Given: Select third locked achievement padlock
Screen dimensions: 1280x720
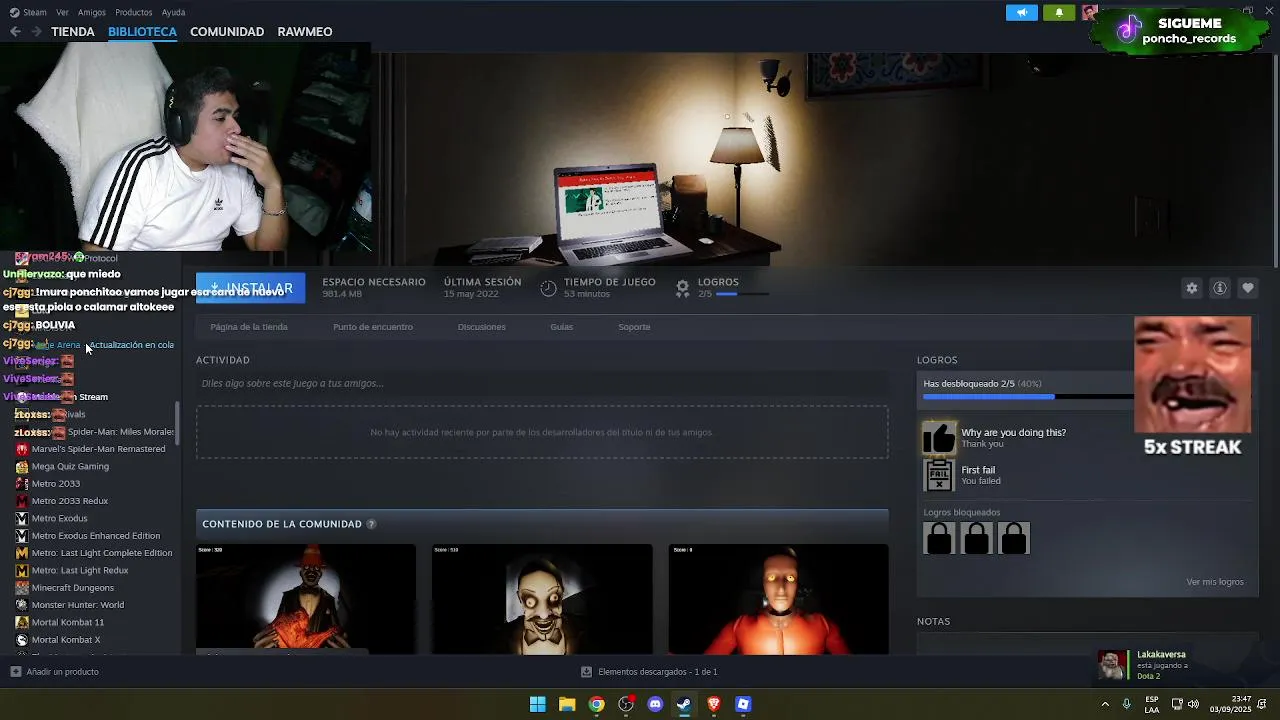Looking at the screenshot, I should click(1013, 538).
